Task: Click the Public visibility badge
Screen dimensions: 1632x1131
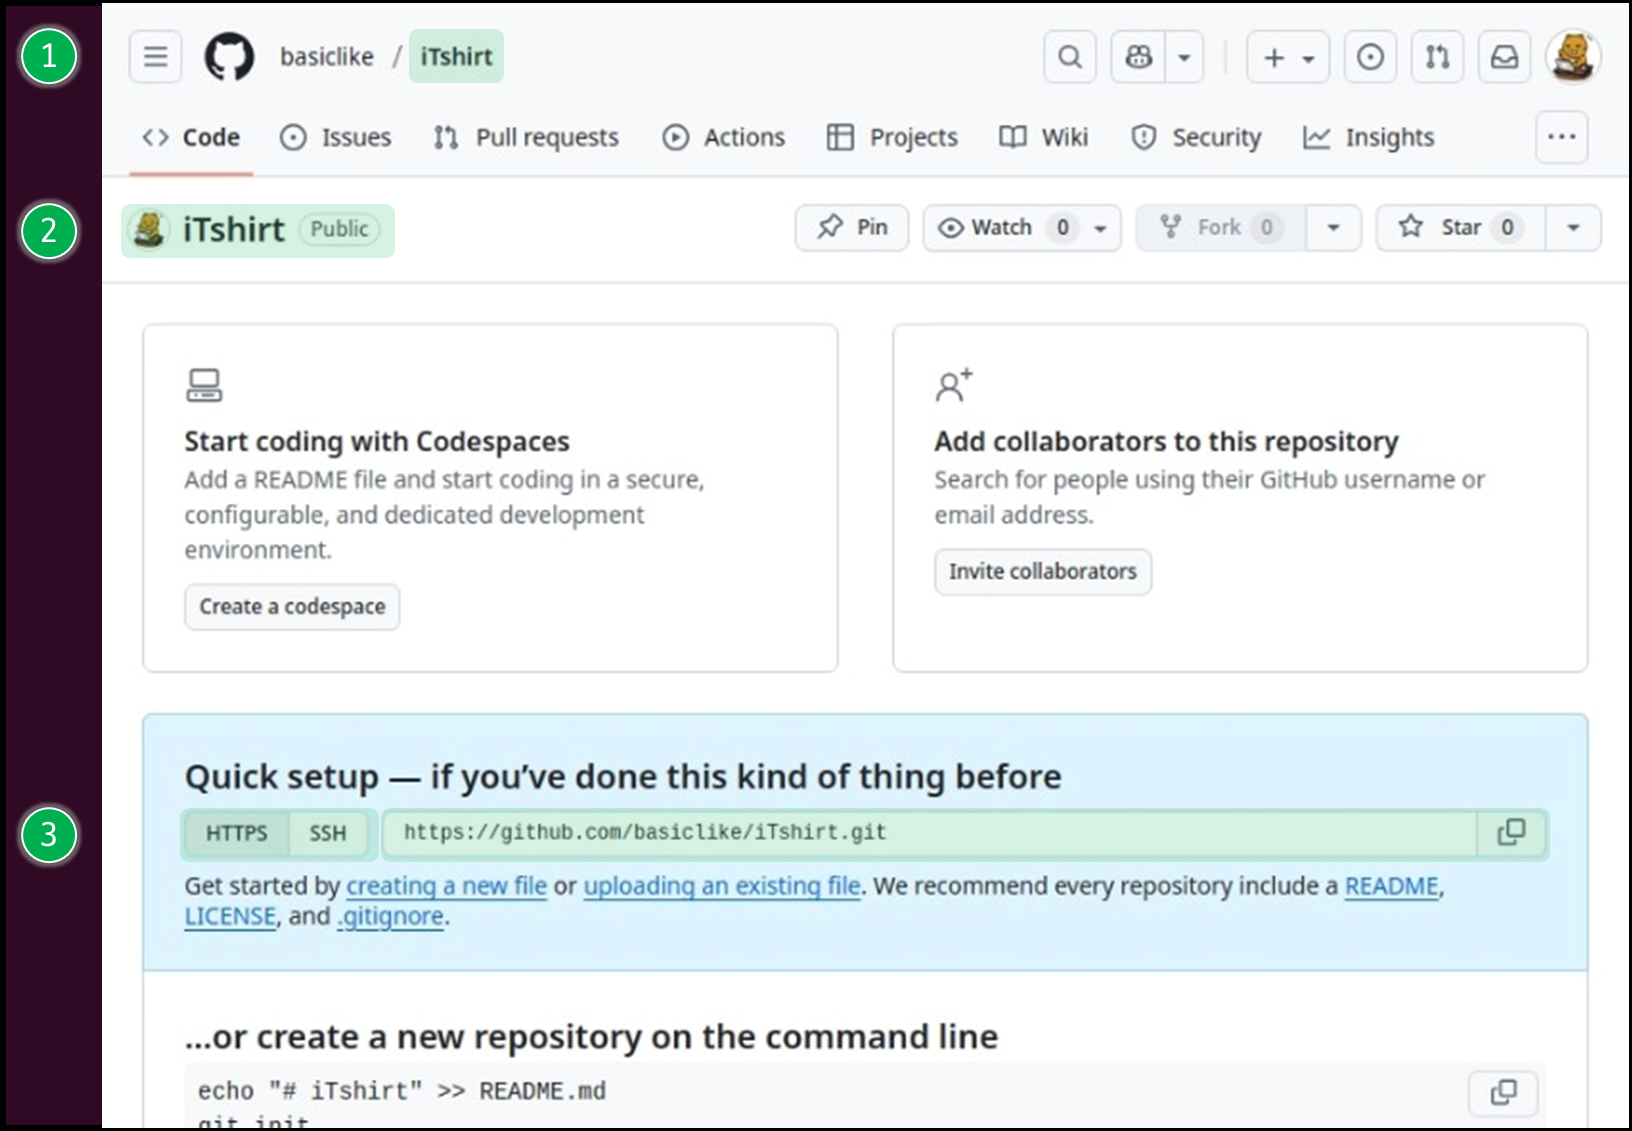Action: 339,229
